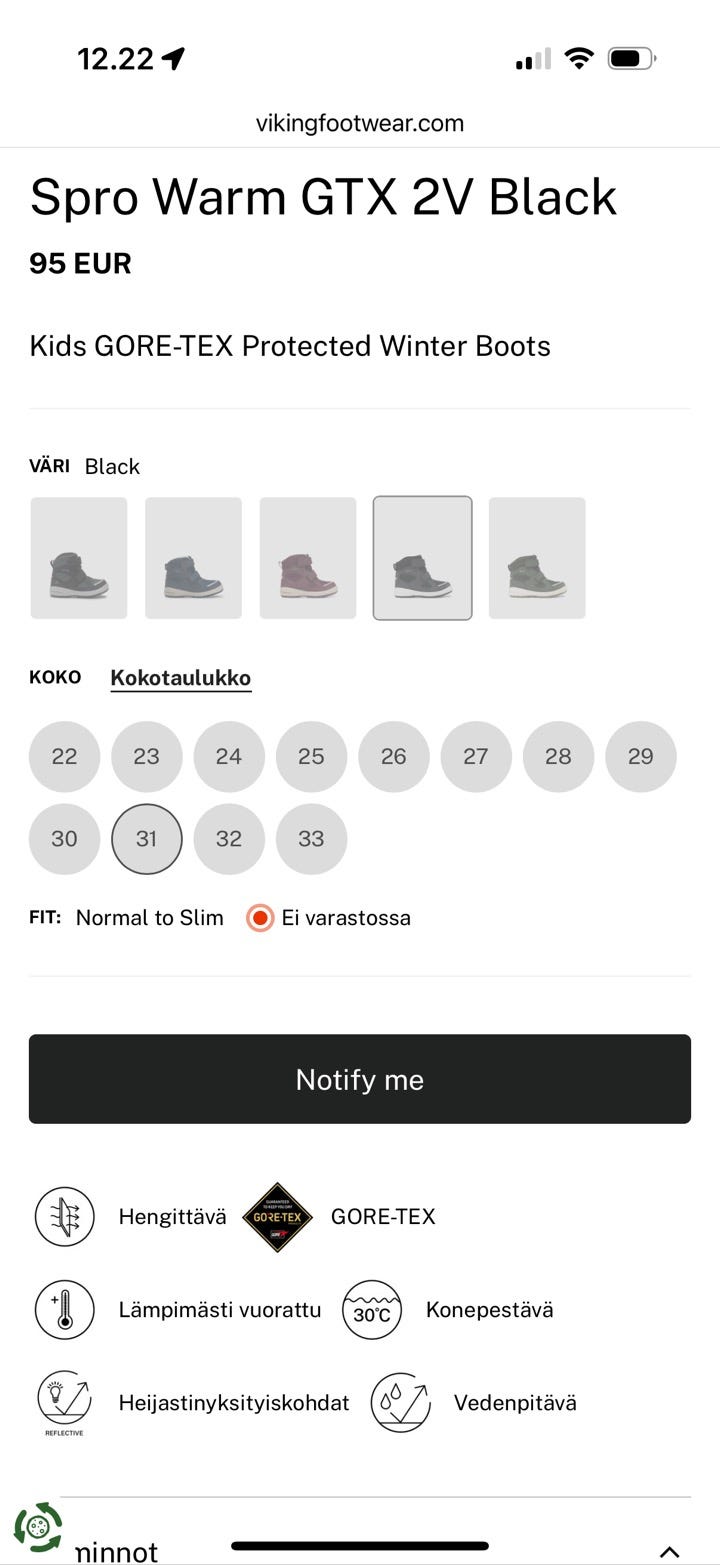Tap the reflective details lightbulb icon
The image size is (720, 1565).
65,1401
